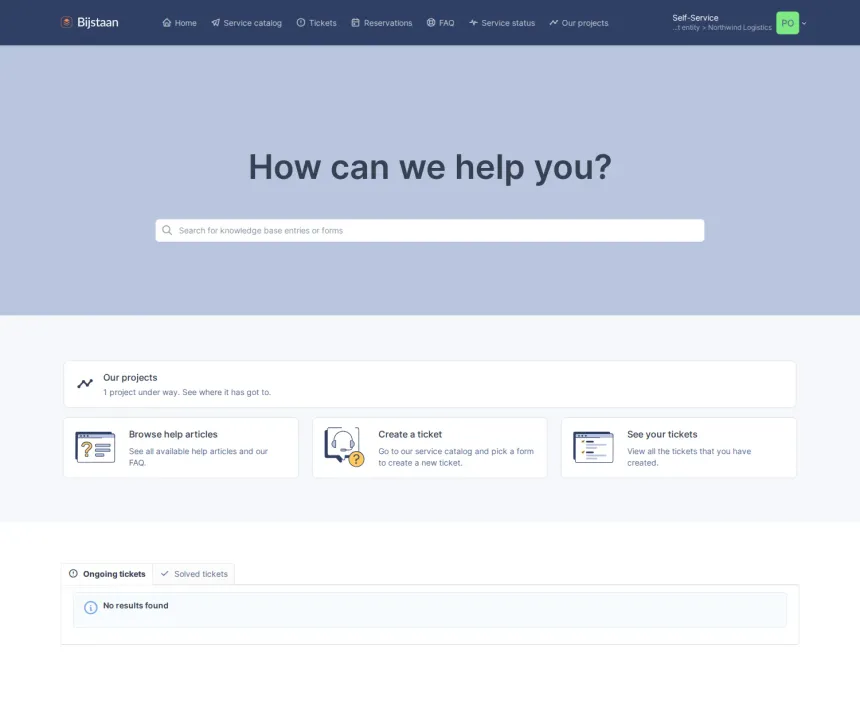Switch to the Solved tickets tab
This screenshot has height=711, width=860.
coord(194,574)
